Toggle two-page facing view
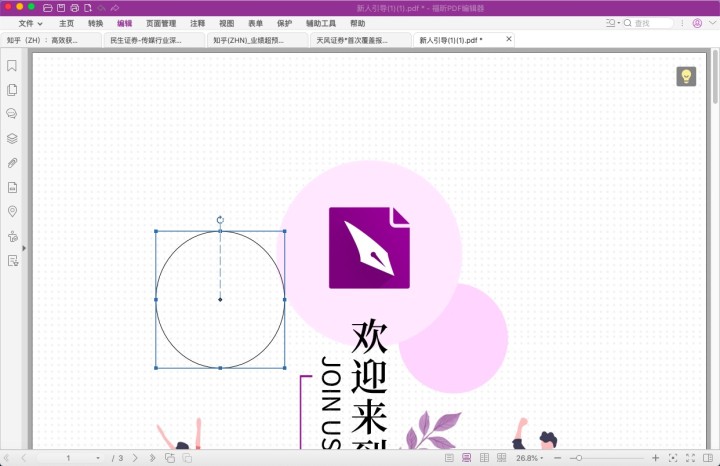Viewport: 720px width, 466px height. (485, 458)
